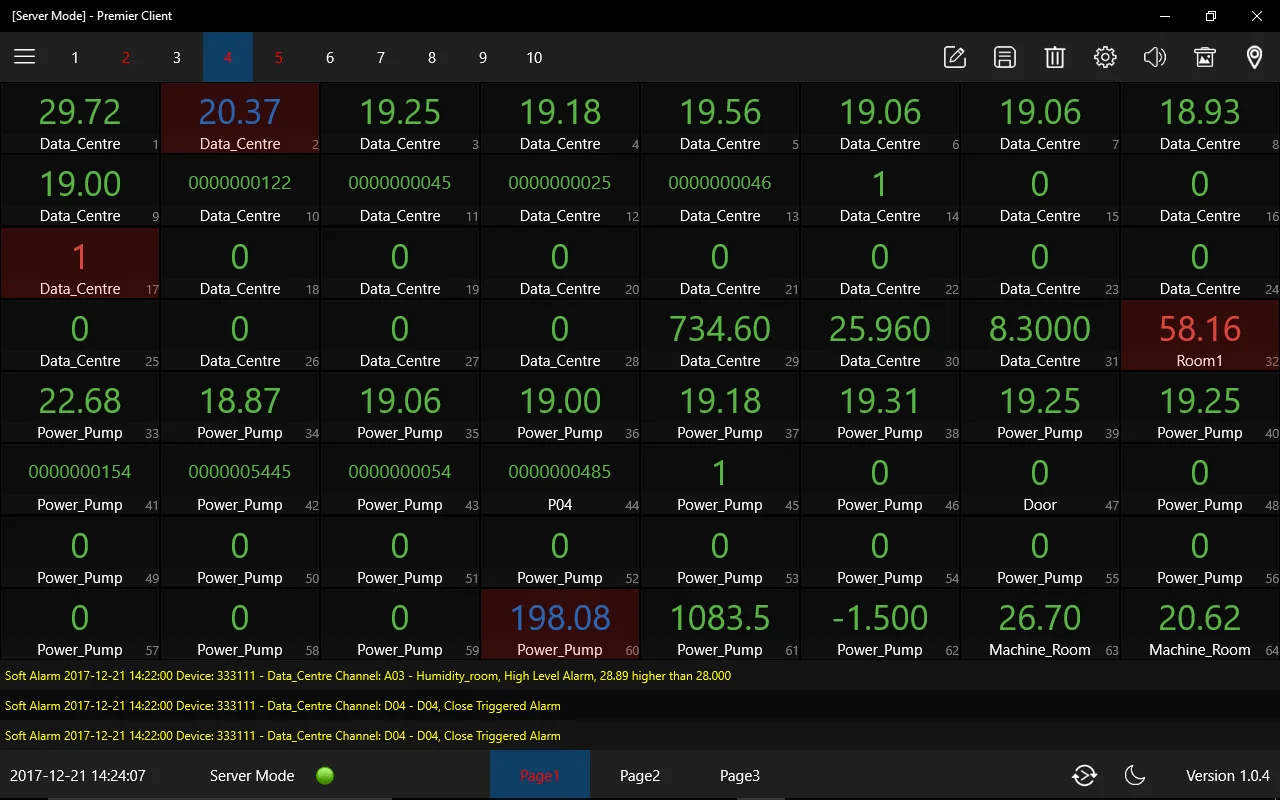1280x800 pixels.
Task: Select the Room1 tile showing 58.16
Action: (x=1200, y=336)
